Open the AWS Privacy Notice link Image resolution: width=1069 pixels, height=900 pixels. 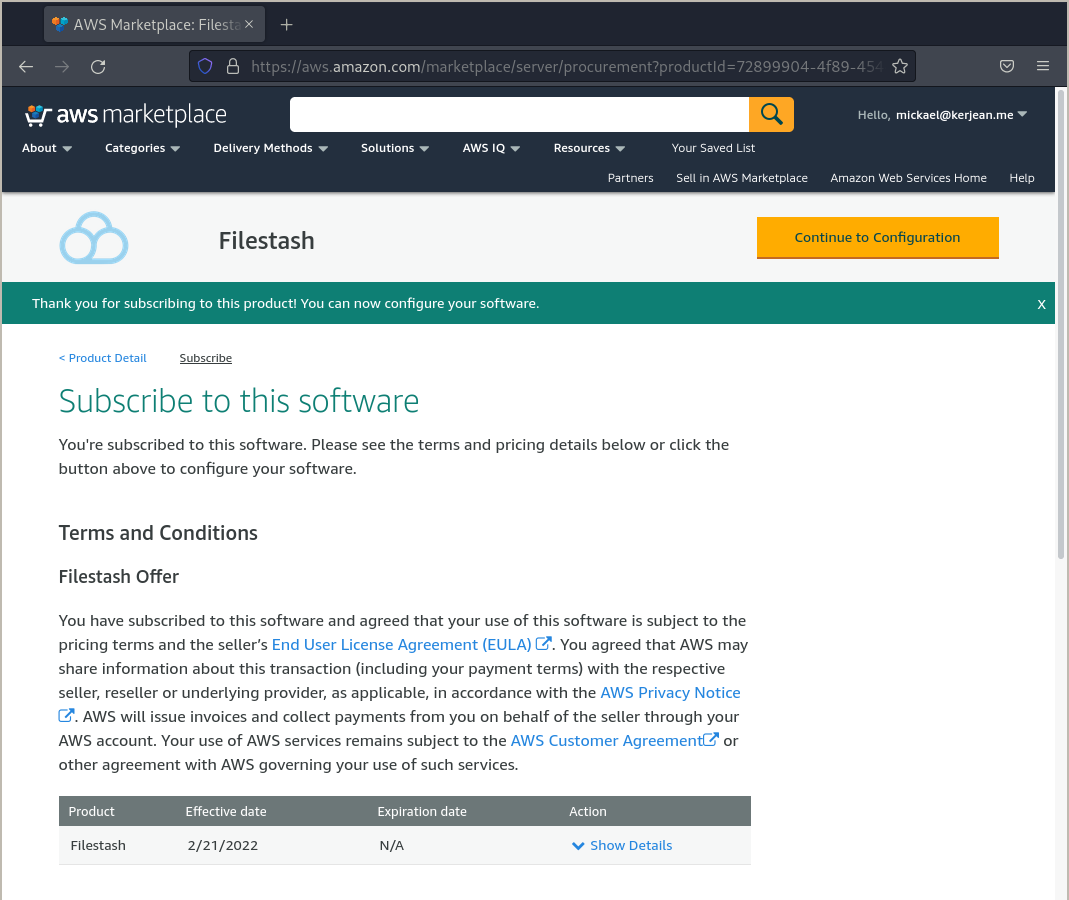(x=670, y=692)
